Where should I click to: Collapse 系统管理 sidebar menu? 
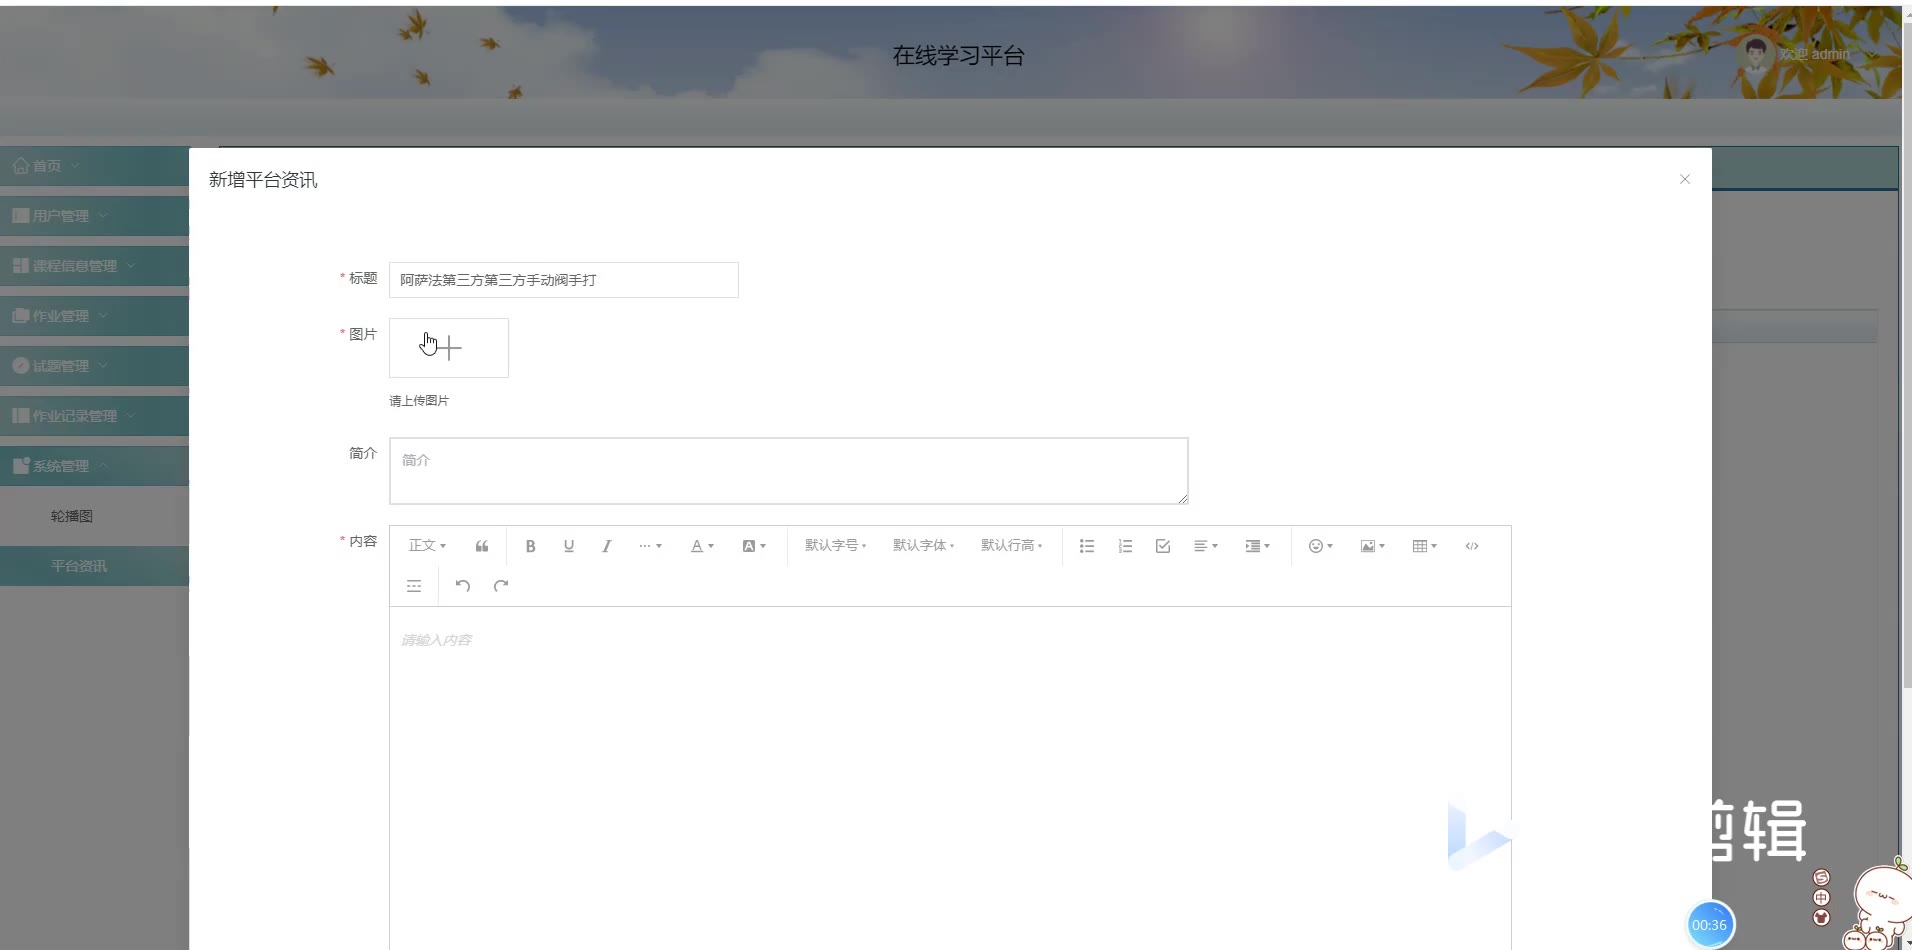[94, 466]
